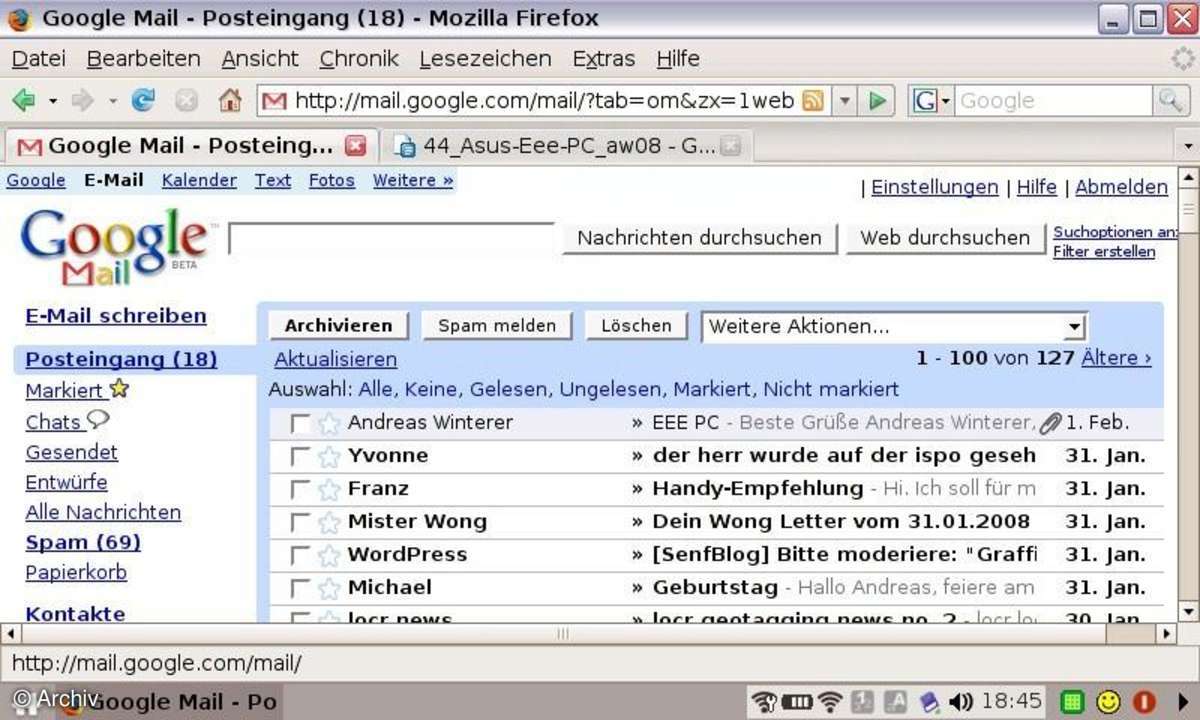Click the vertical page scrollbar thumb
Image resolution: width=1200 pixels, height=720 pixels.
click(1188, 213)
